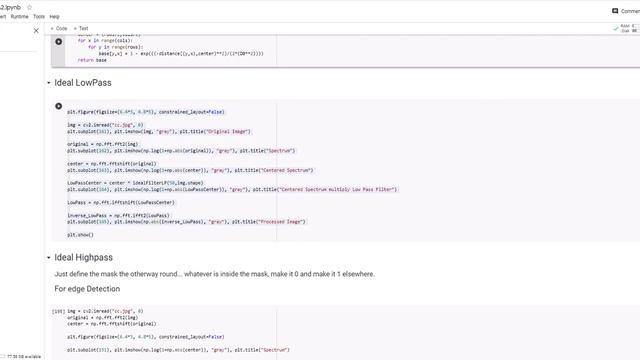The image size is (640, 360).
Task: Click the disk space available status text
Action: [24, 357]
